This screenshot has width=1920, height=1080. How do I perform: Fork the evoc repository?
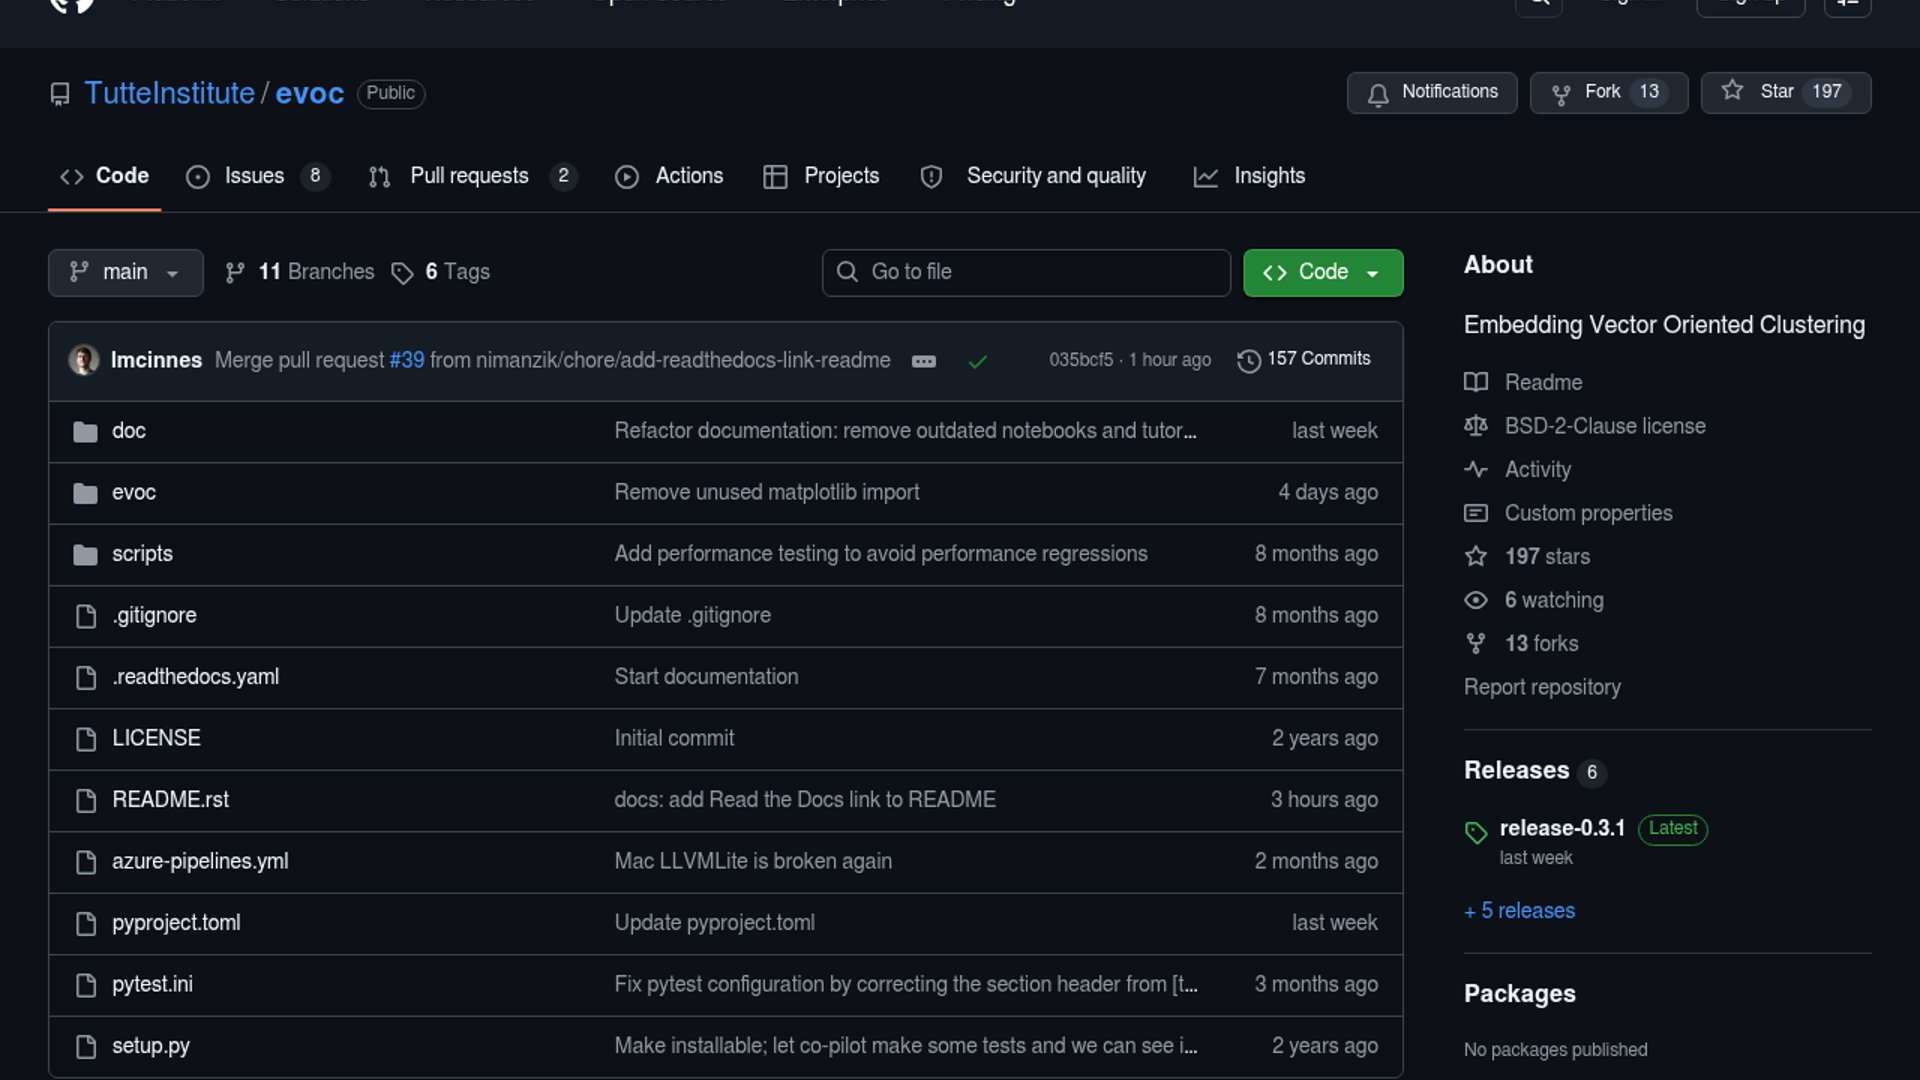[1602, 92]
